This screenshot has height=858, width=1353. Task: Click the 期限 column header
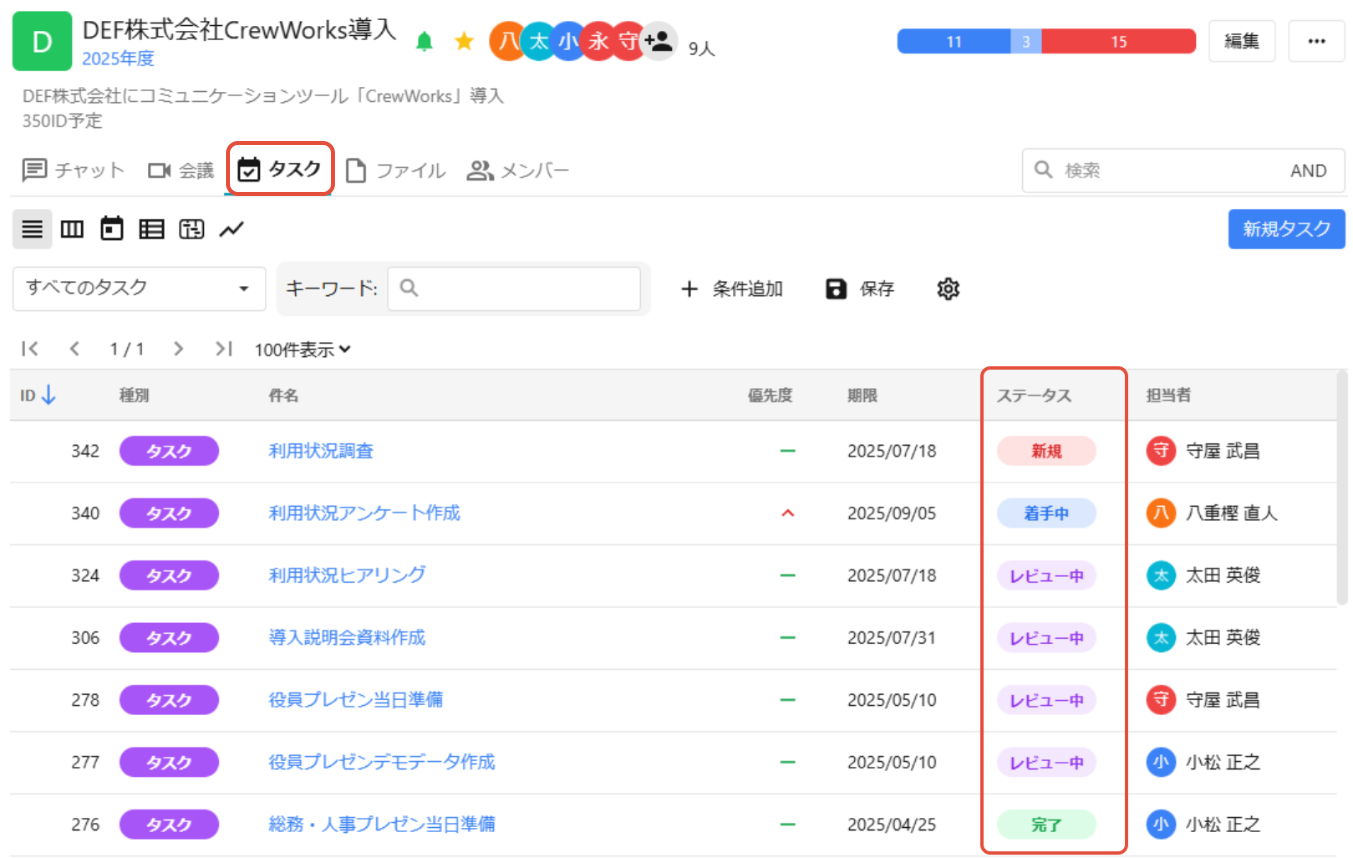862,395
